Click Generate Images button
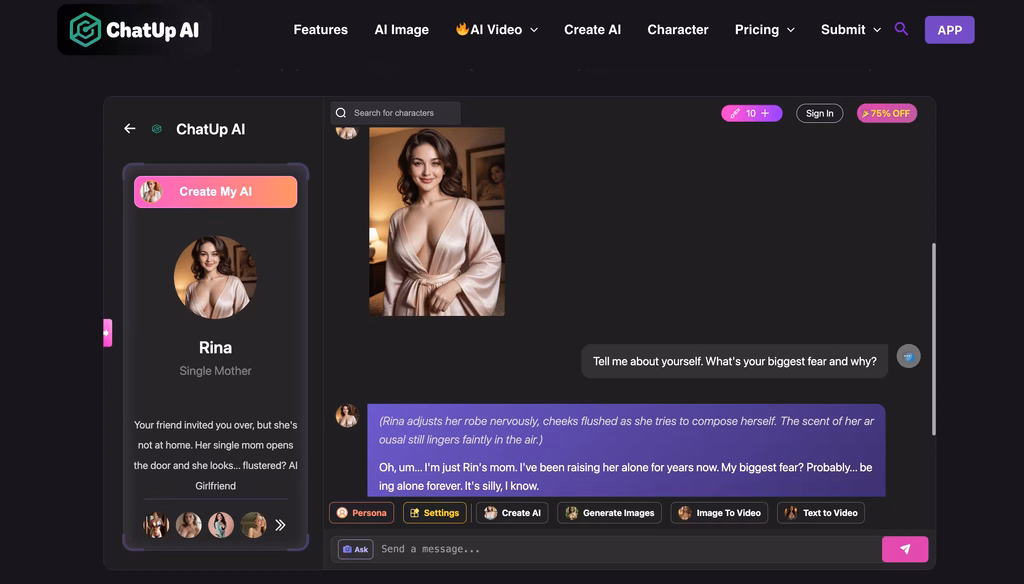 [x=610, y=513]
